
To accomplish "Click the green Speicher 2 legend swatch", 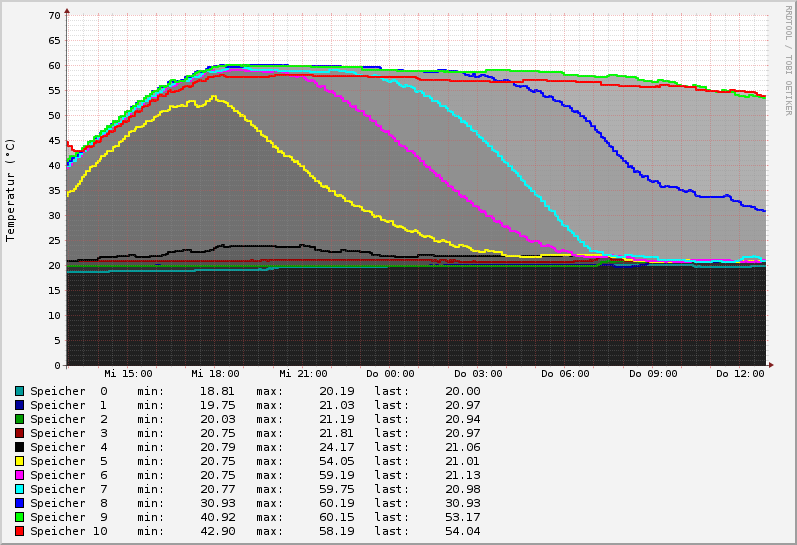I will coord(19,419).
